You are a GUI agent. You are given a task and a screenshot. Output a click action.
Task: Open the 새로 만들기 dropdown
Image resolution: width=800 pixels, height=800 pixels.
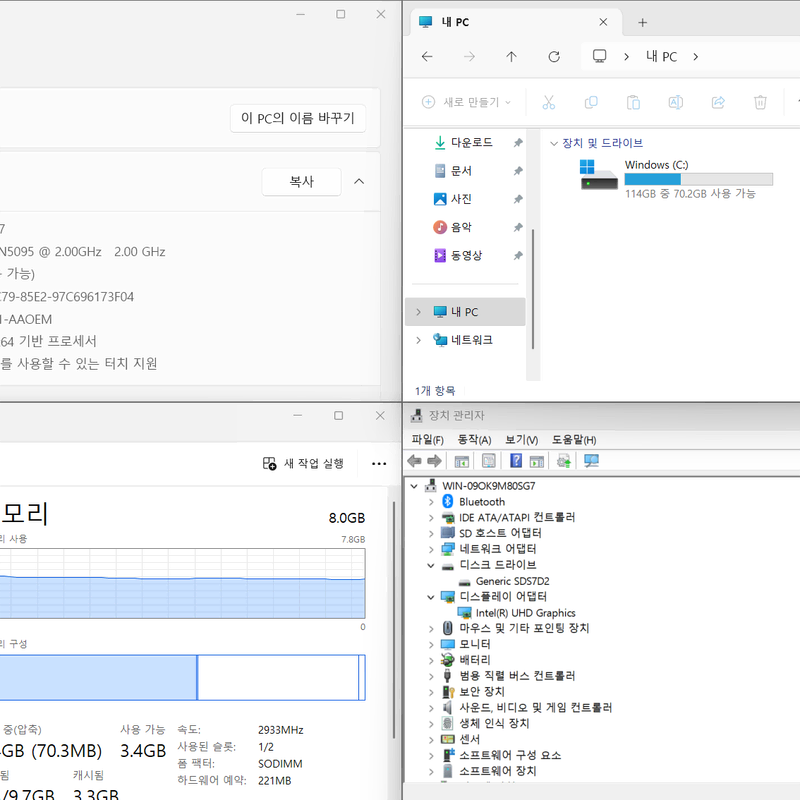(466, 102)
